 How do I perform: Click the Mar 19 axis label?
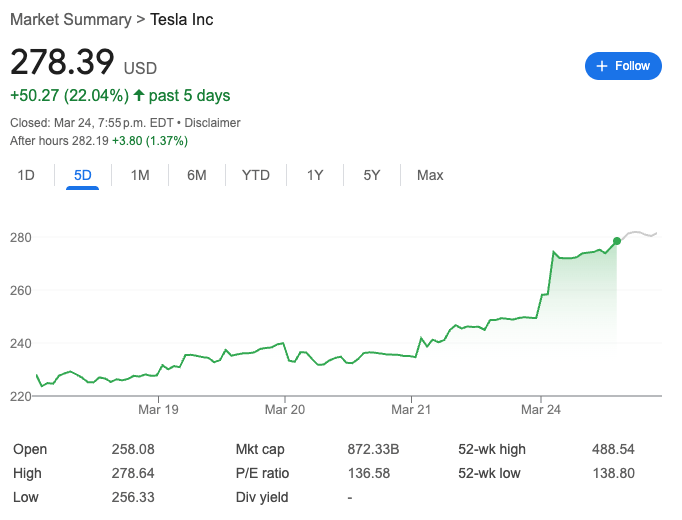(x=158, y=410)
